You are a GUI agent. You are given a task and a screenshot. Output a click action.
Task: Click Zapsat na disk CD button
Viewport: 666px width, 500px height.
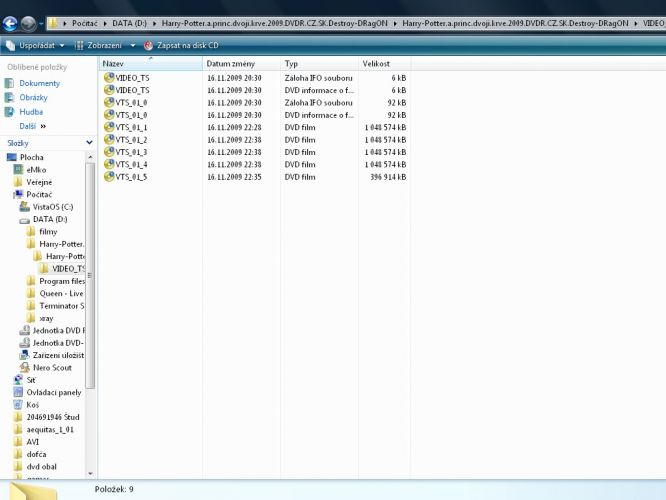click(x=181, y=45)
